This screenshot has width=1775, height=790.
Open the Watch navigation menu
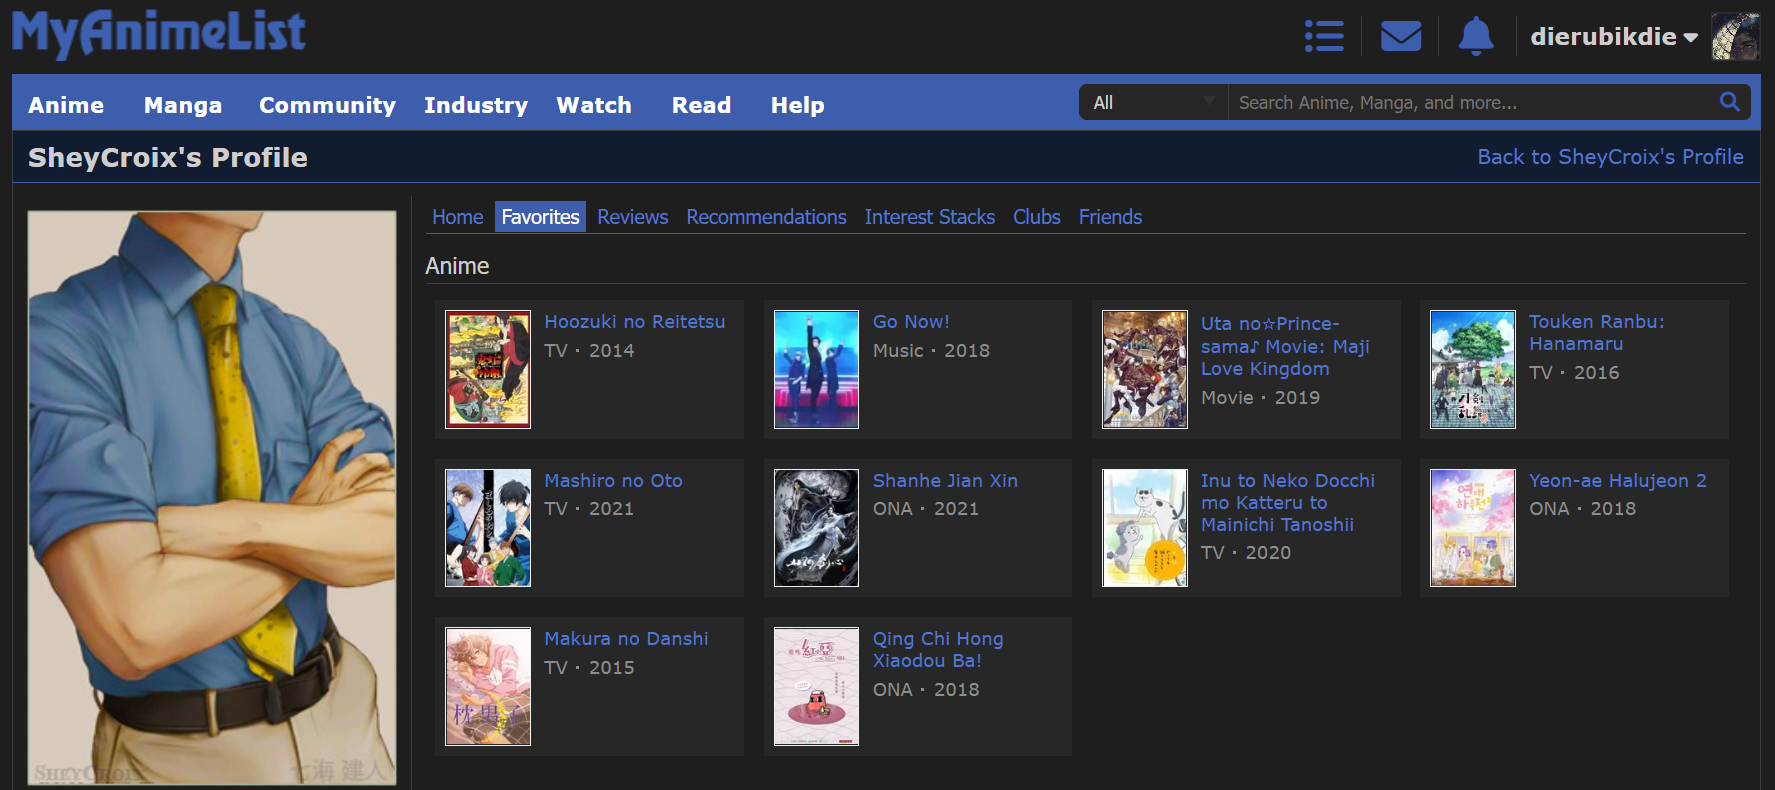(x=594, y=105)
